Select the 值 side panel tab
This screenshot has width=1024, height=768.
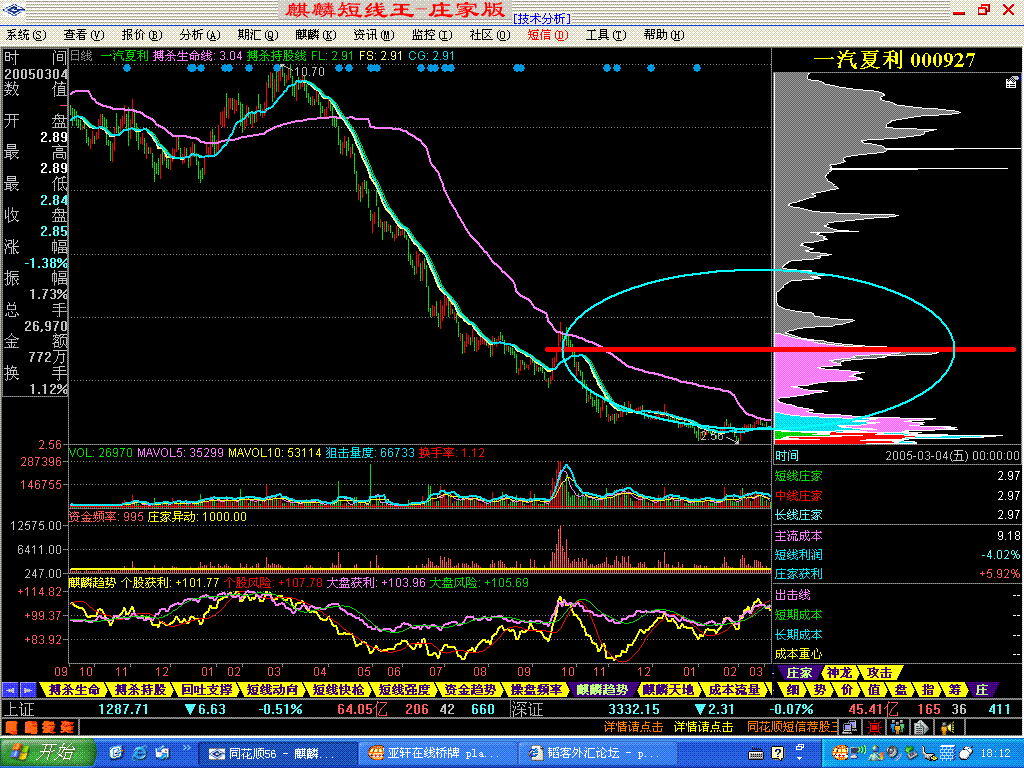[874, 690]
